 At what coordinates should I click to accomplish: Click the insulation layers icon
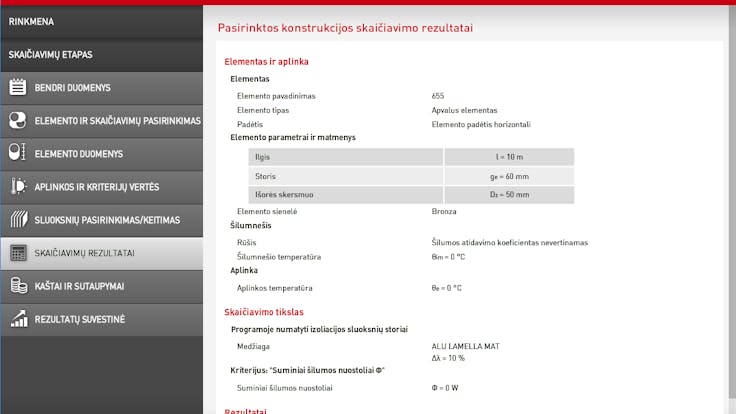coord(18,219)
